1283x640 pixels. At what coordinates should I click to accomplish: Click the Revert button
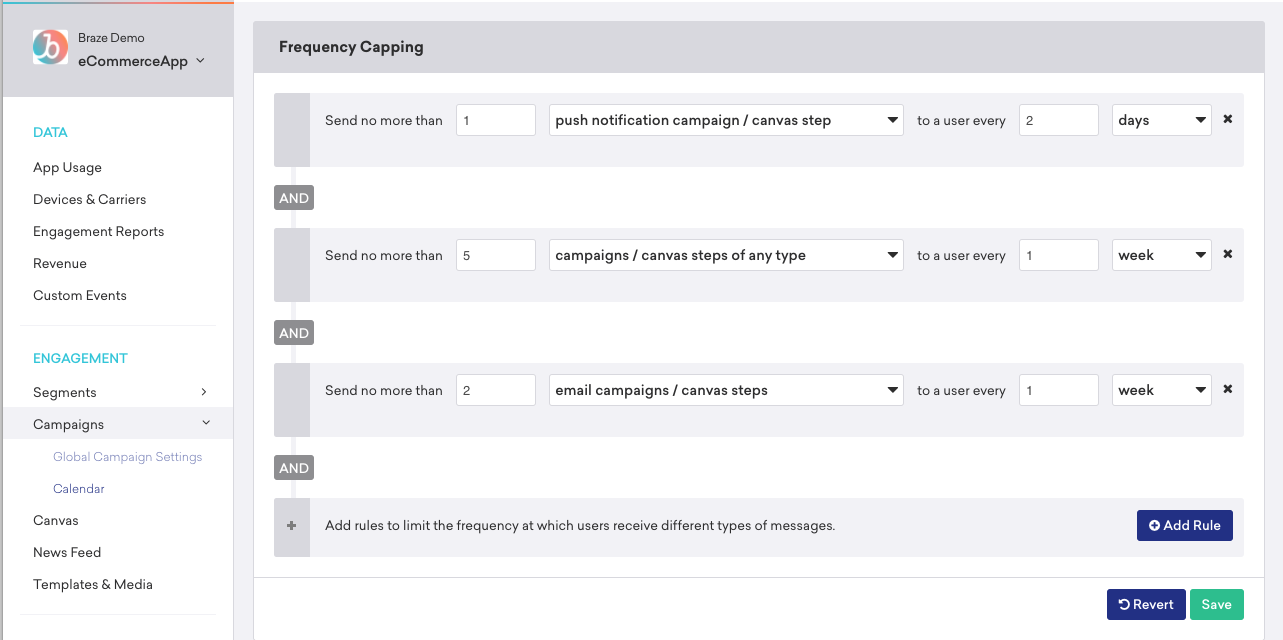1146,604
